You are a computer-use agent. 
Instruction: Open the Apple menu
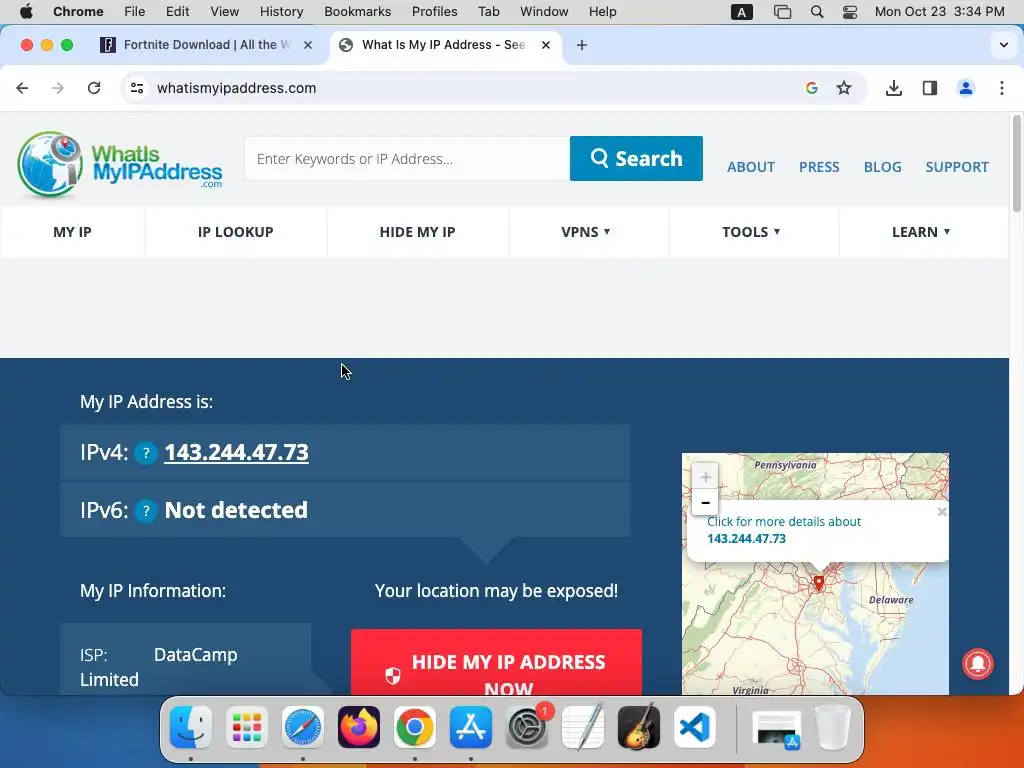point(26,12)
